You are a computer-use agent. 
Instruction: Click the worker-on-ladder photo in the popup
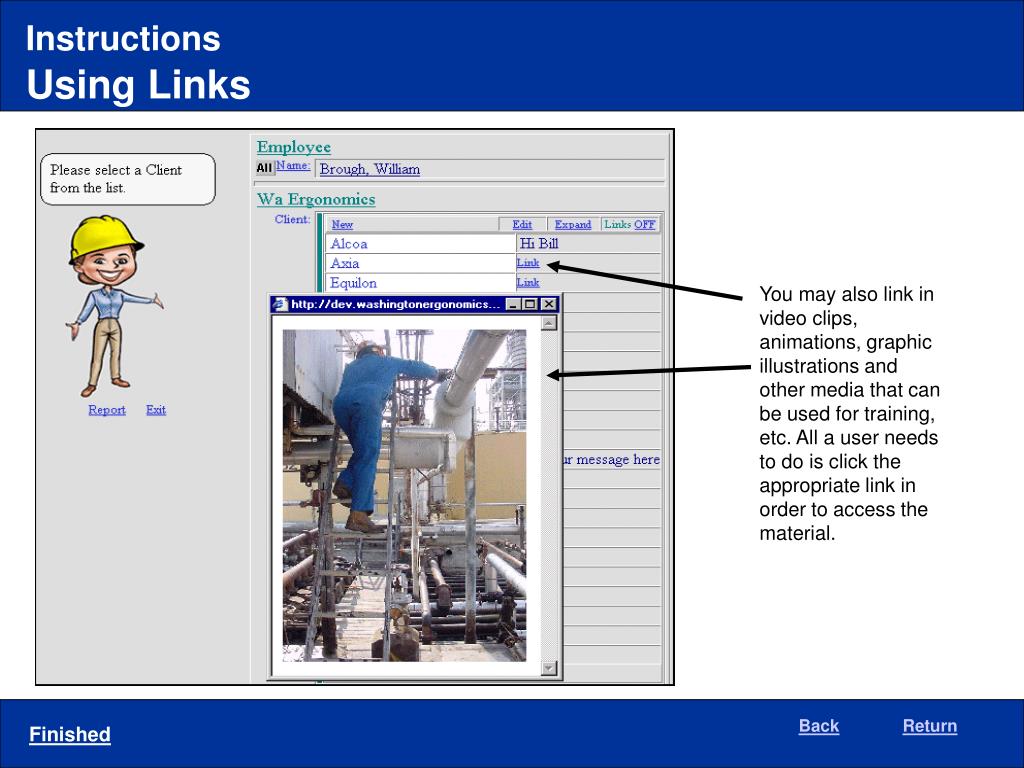click(x=404, y=495)
